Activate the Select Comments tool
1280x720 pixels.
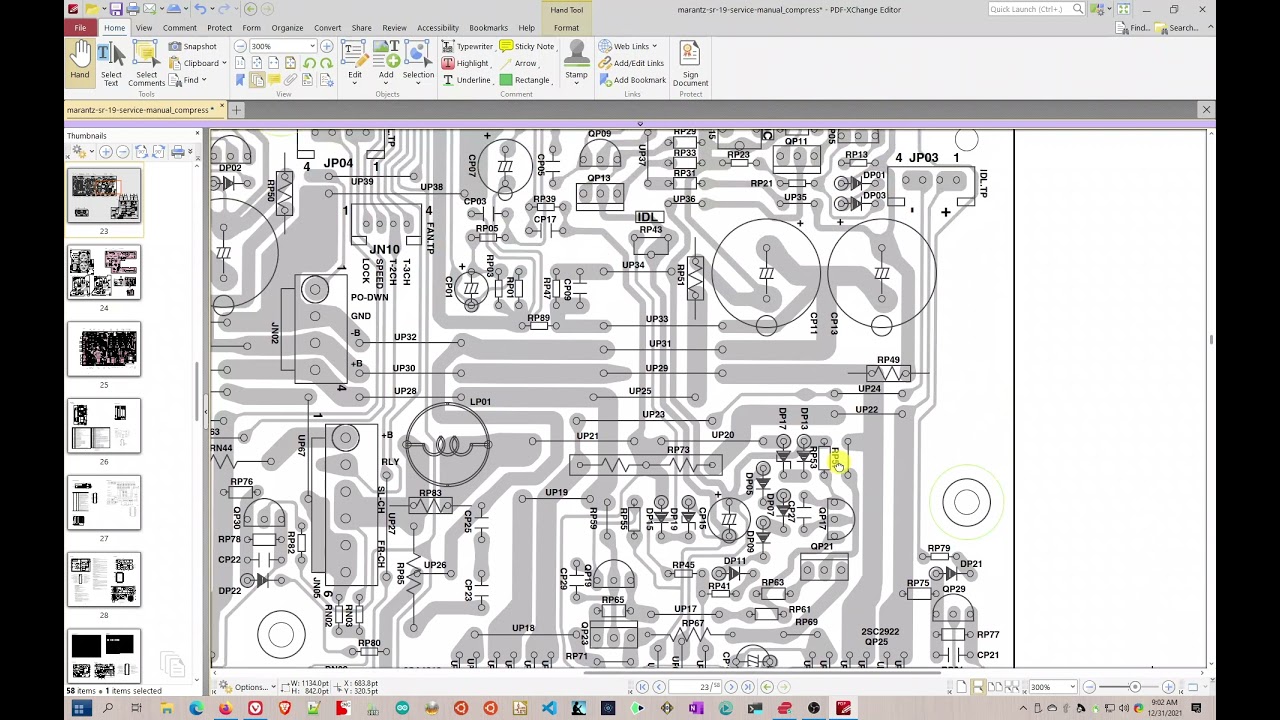[146, 63]
